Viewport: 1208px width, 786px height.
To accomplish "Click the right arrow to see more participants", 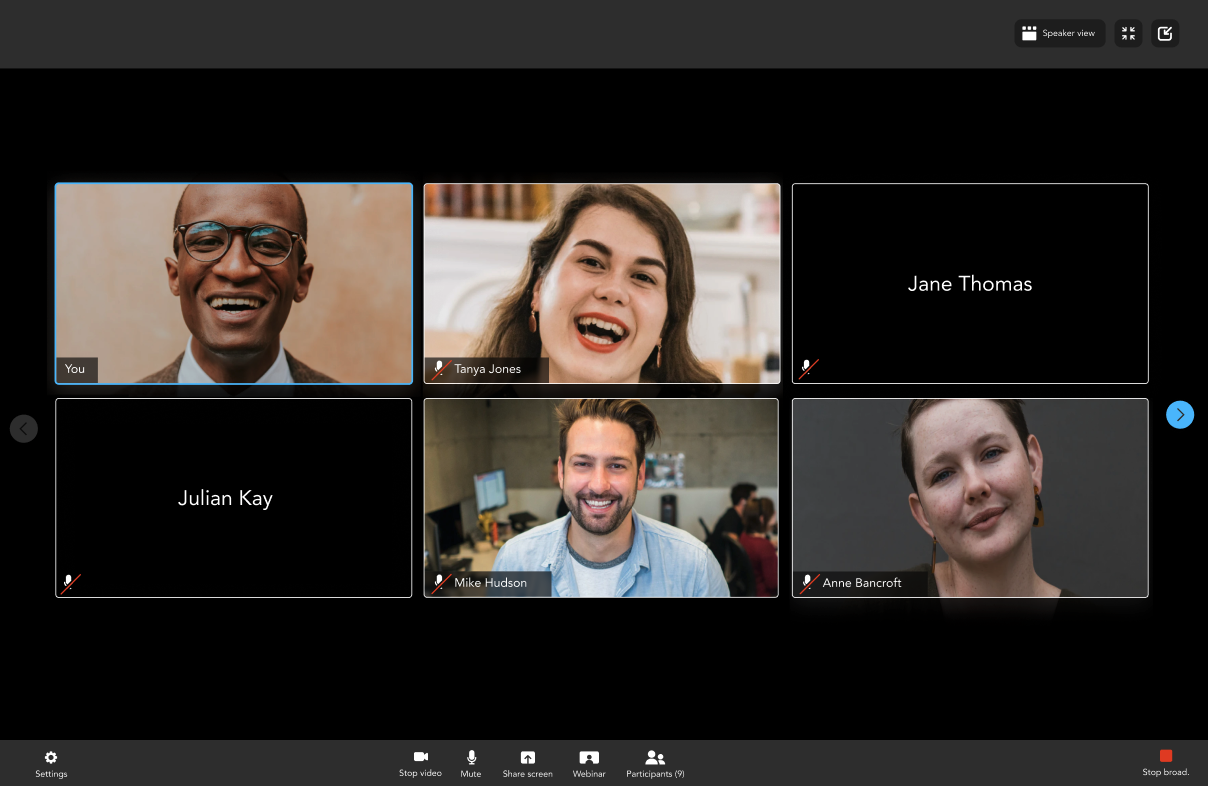I will coord(1180,414).
